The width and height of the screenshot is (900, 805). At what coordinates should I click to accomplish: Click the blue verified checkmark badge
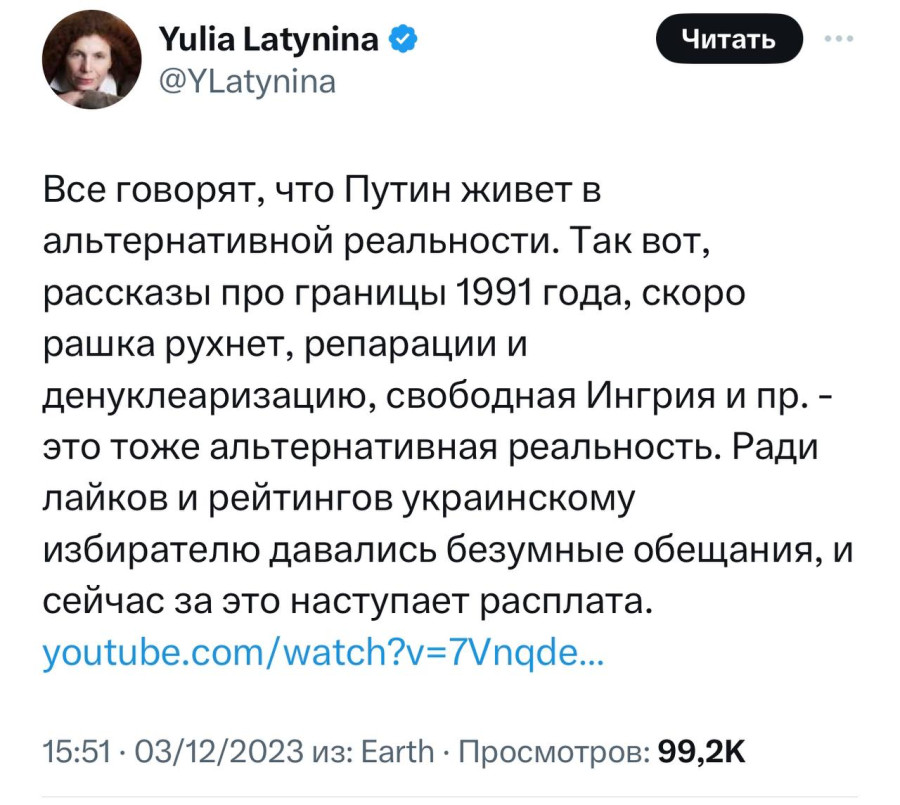coord(404,39)
